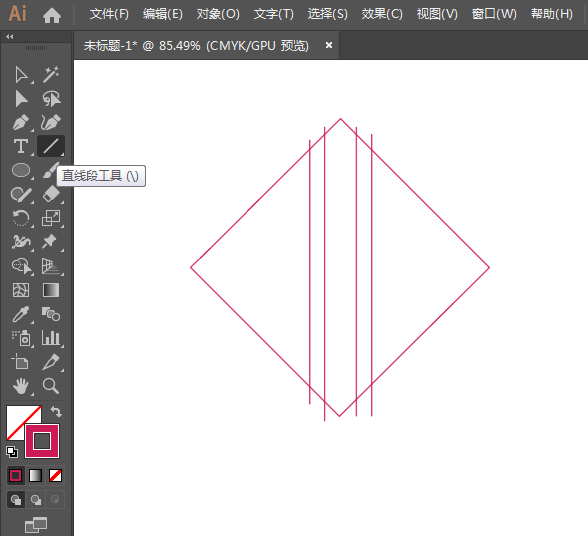Open the 帮助(H) menu
Screen dimensions: 588x536
click(x=552, y=14)
